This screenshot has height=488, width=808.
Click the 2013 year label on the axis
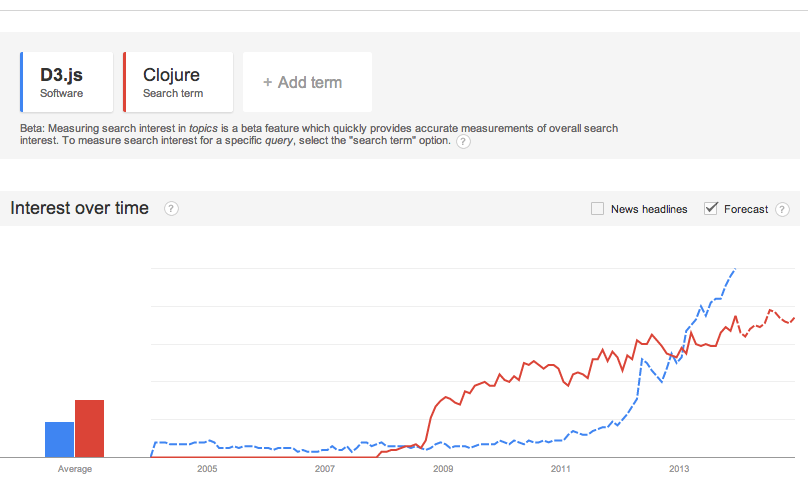point(679,468)
